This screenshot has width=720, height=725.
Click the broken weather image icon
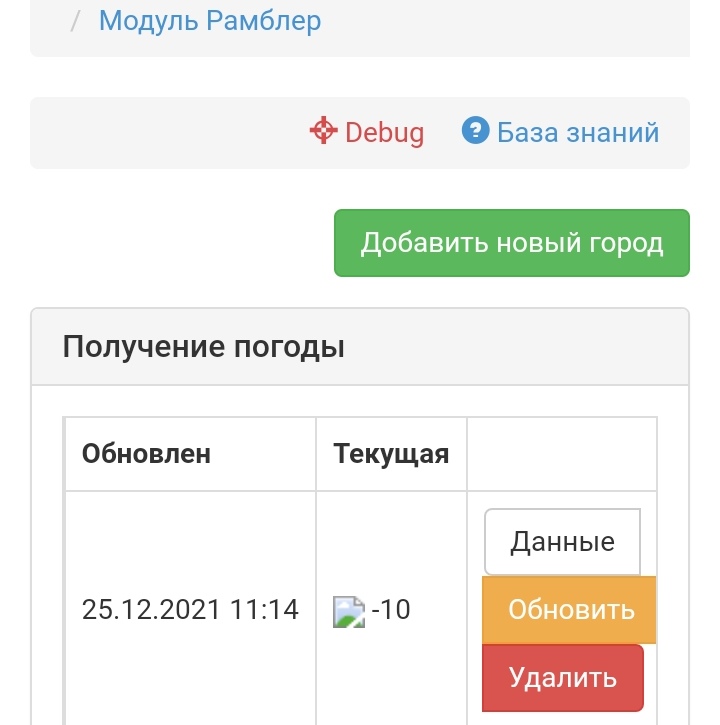pyautogui.click(x=349, y=610)
